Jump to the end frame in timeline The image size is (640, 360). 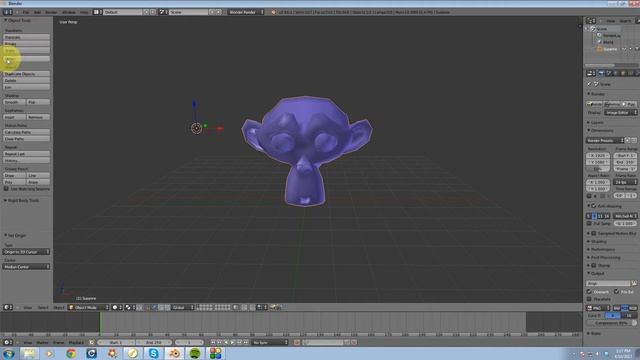[246, 342]
